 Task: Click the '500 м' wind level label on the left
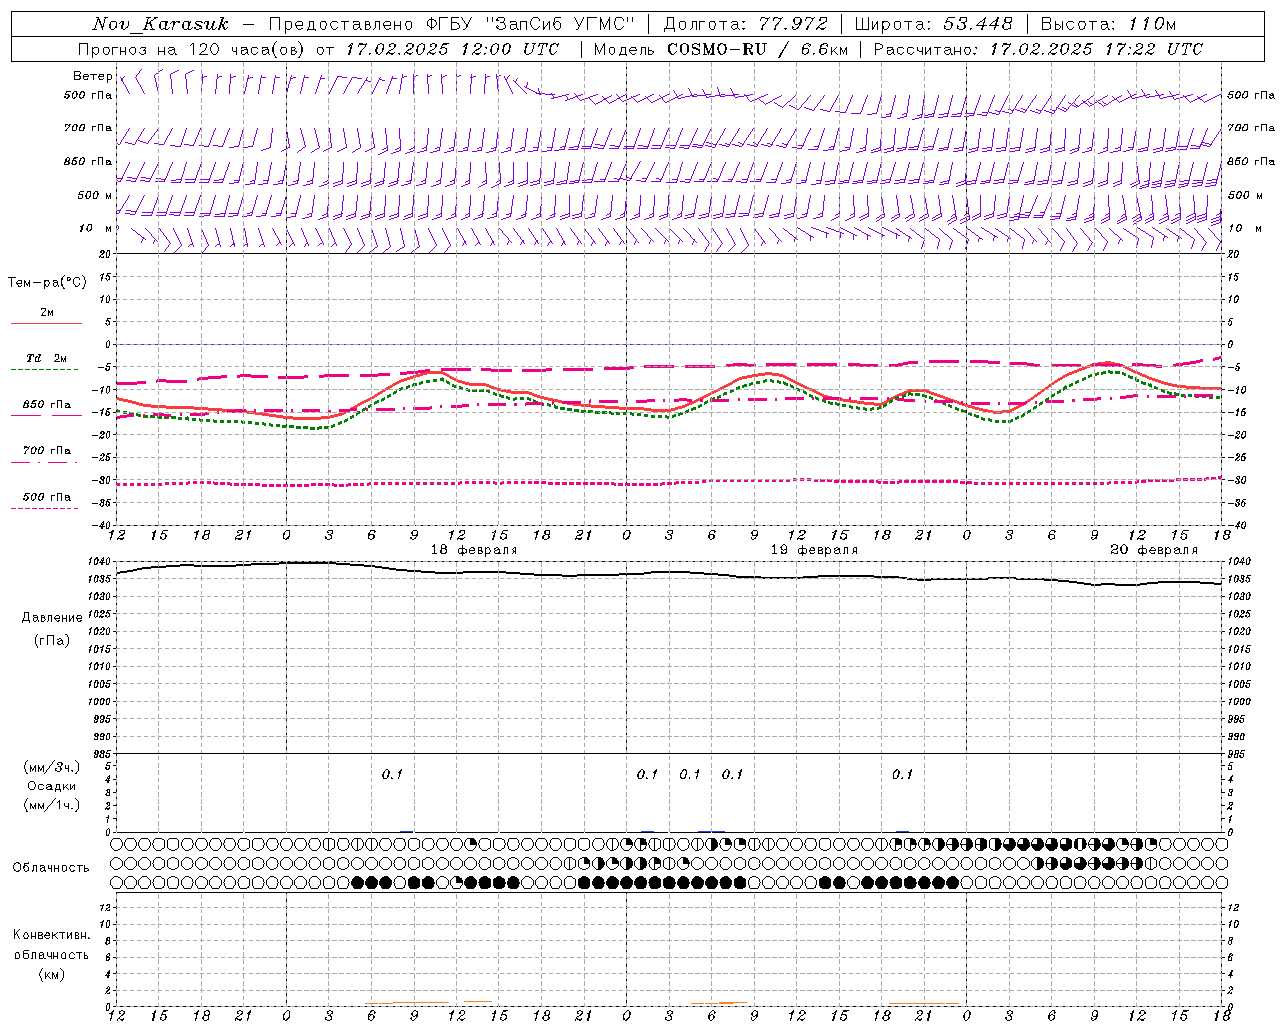pyautogui.click(x=95, y=195)
